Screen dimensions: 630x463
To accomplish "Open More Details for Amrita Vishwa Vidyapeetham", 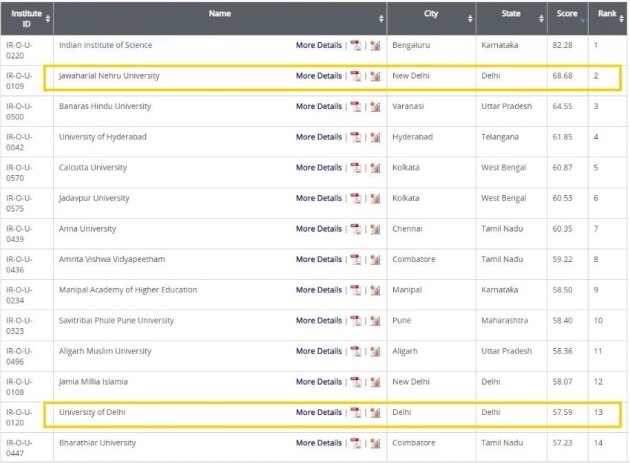I will (319, 259).
